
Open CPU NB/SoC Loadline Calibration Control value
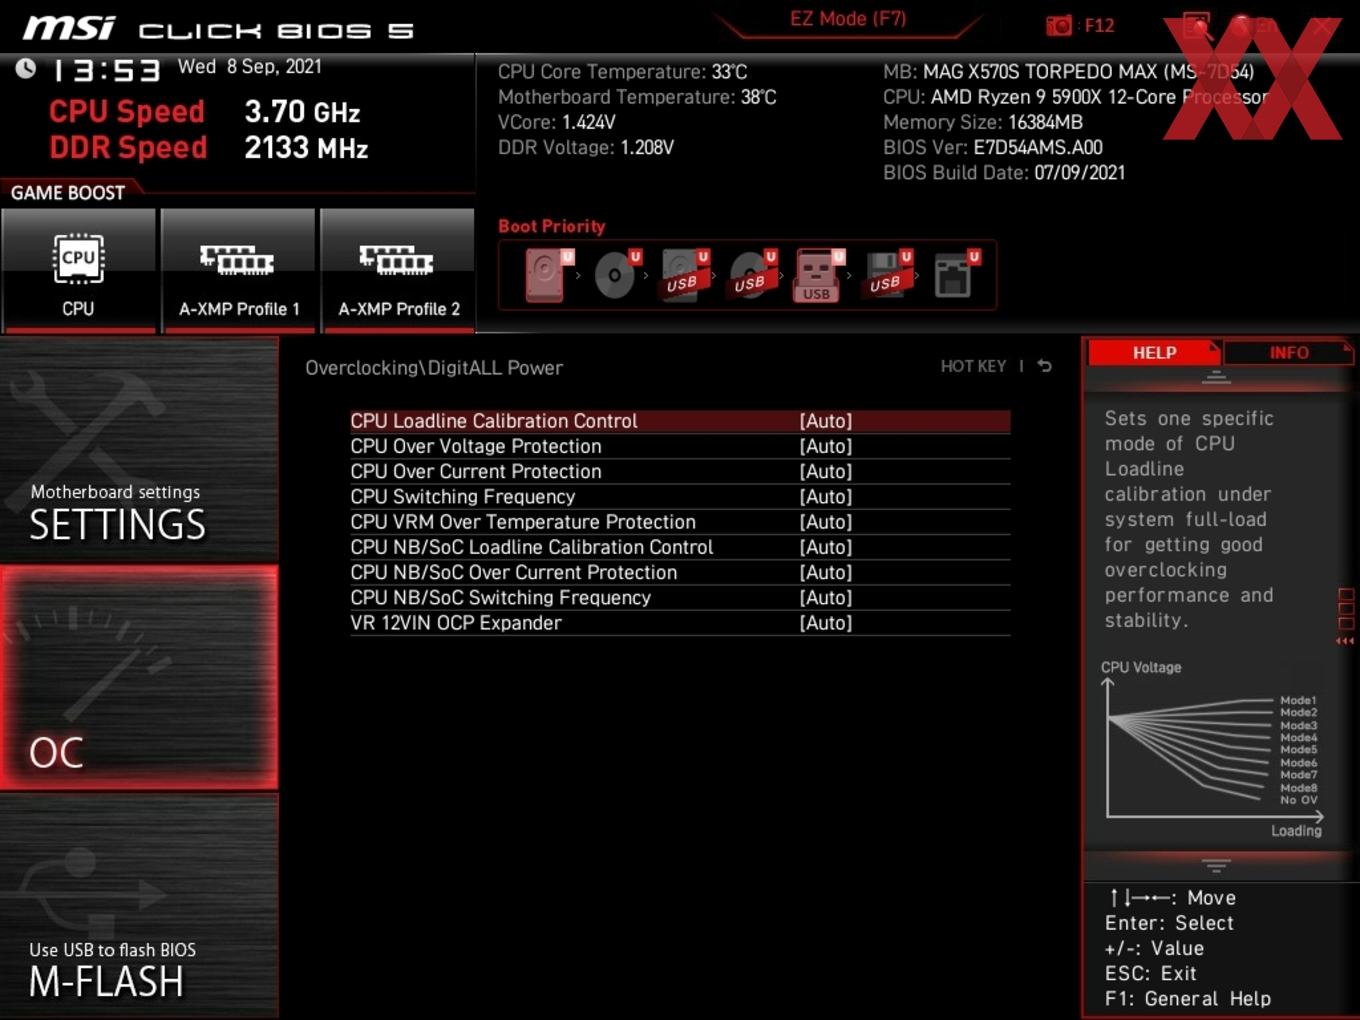[826, 547]
